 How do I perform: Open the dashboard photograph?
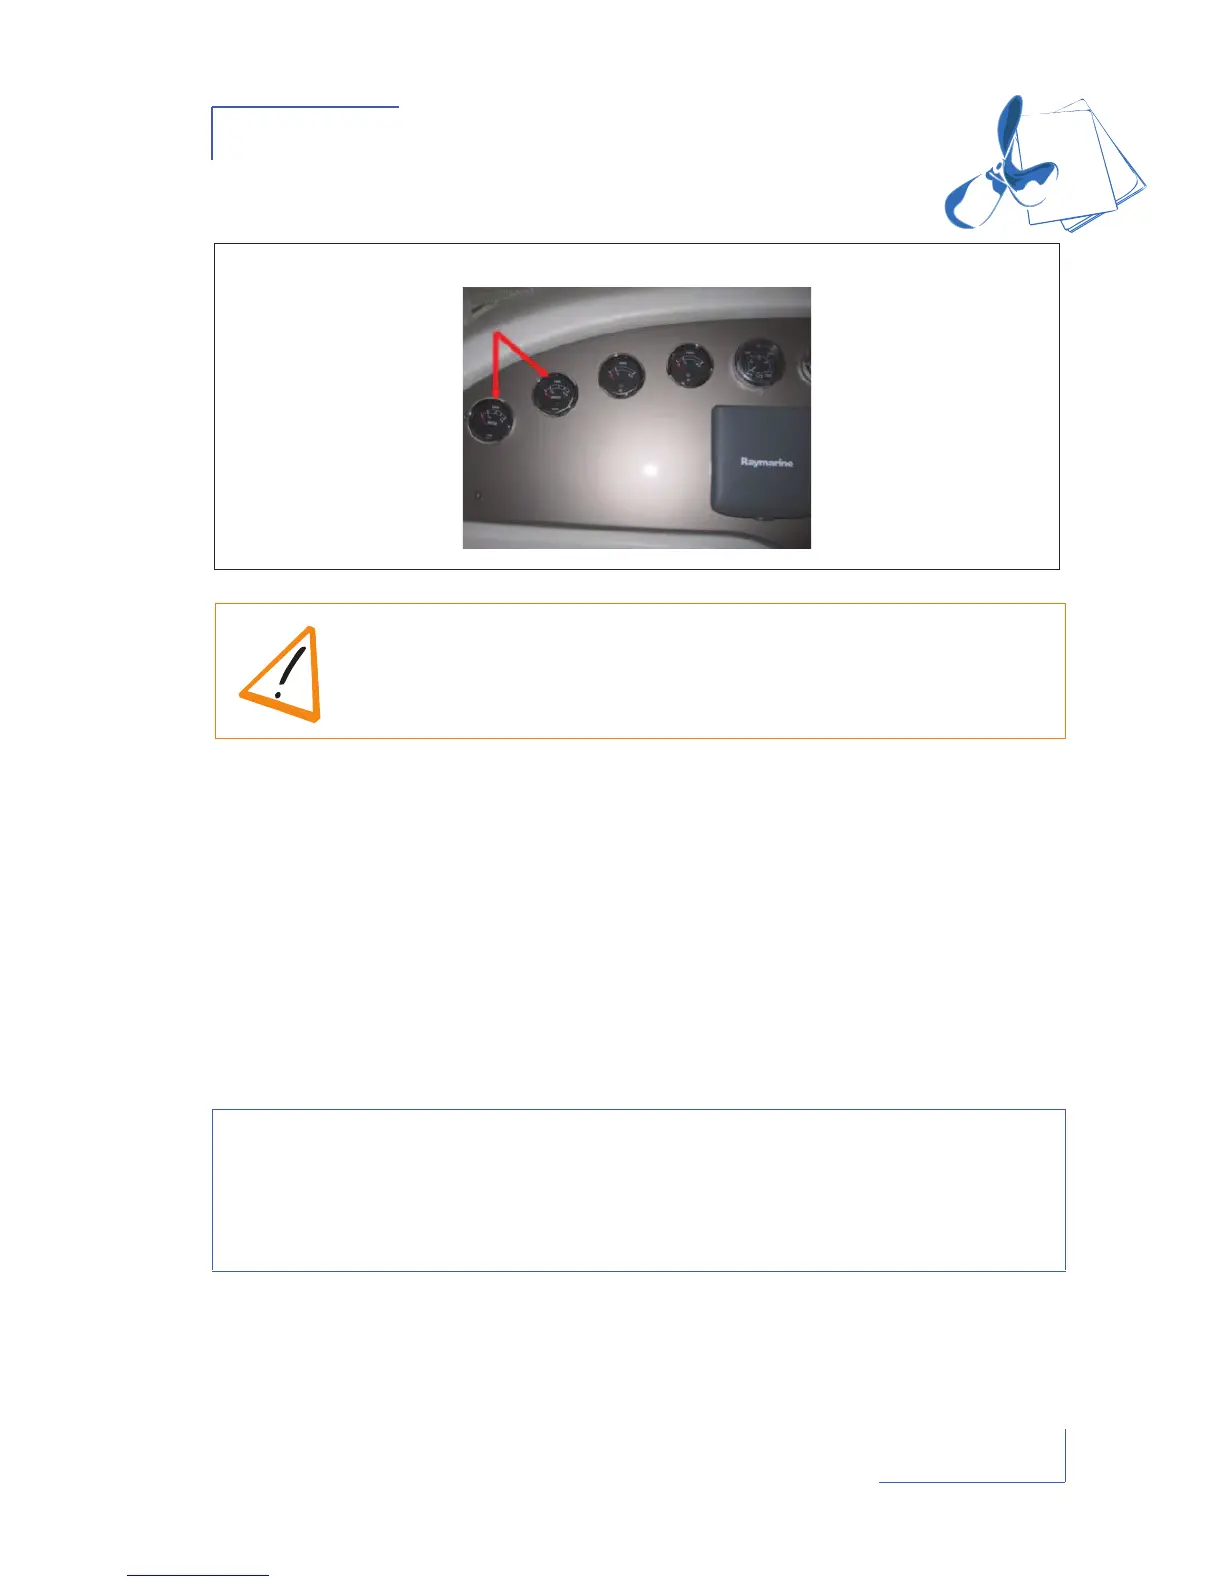[x=636, y=418]
